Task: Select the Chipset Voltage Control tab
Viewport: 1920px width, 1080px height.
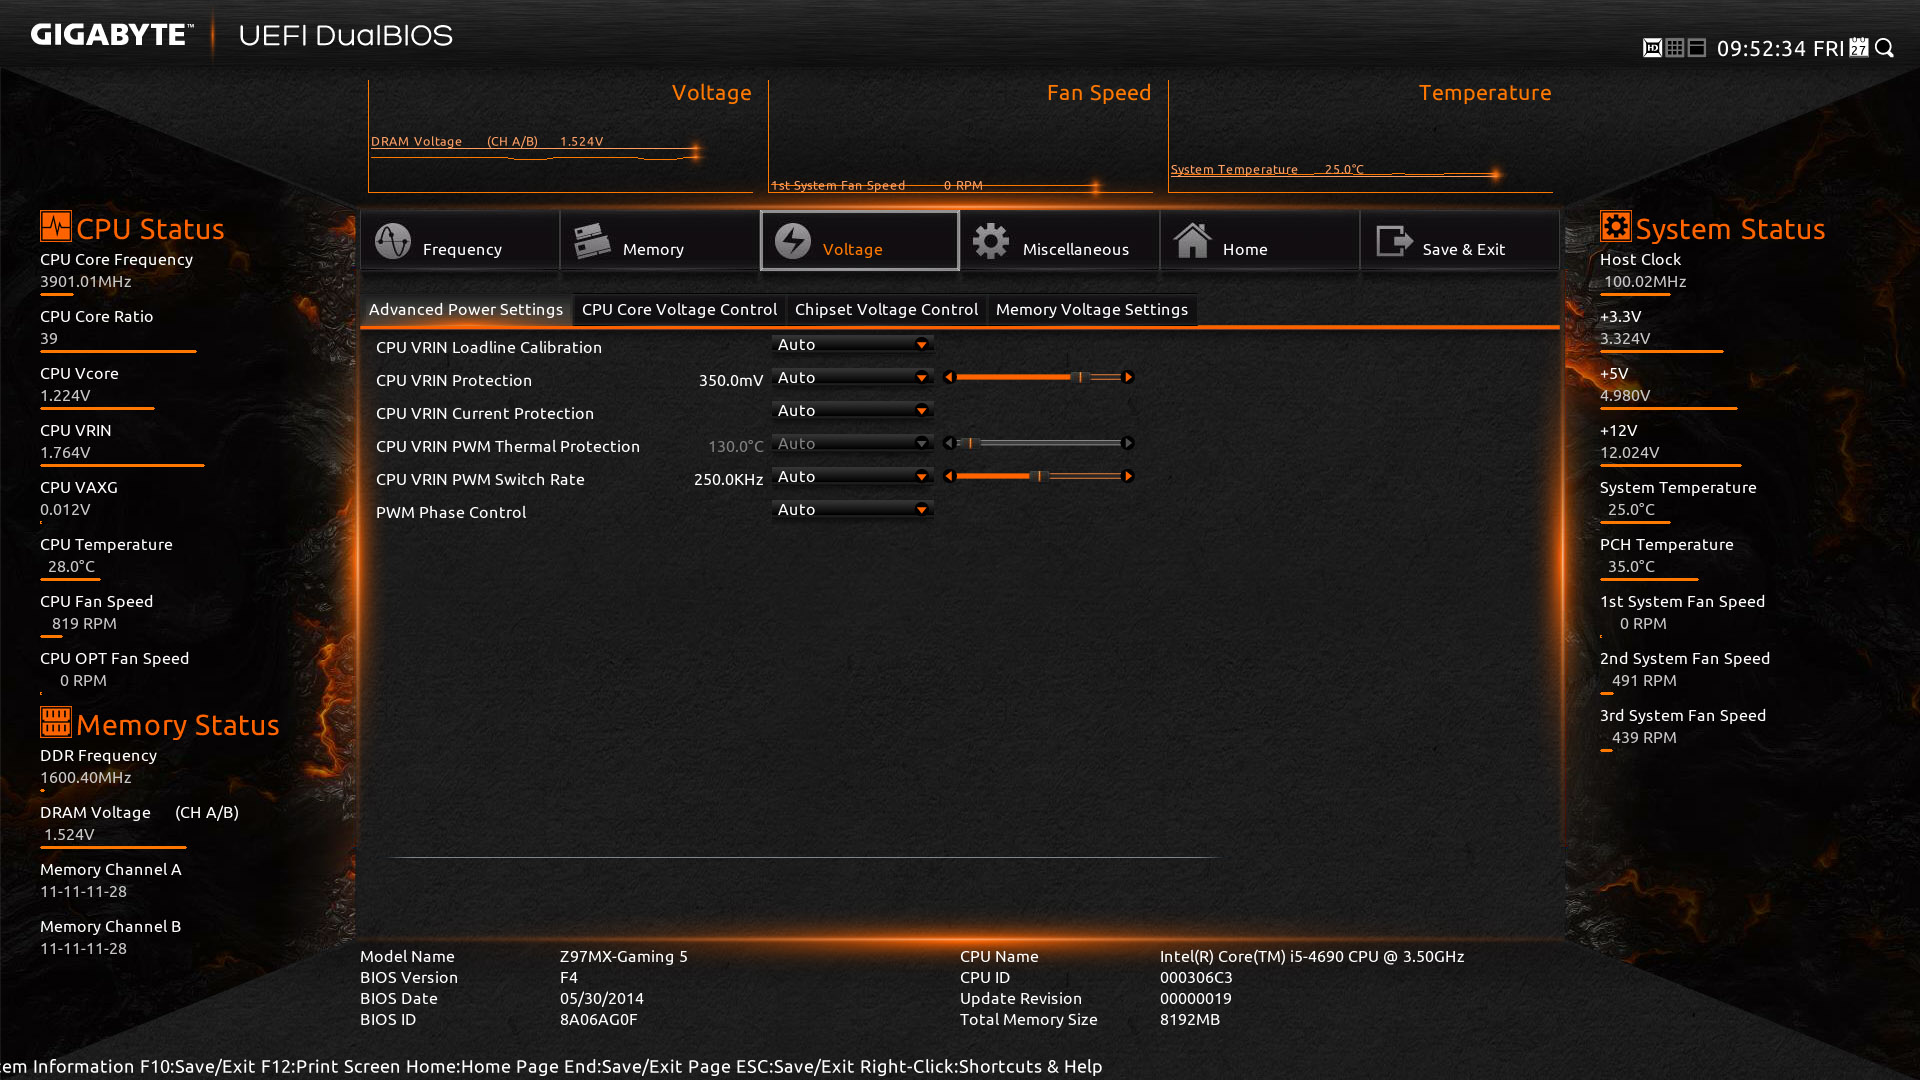Action: tap(886, 310)
